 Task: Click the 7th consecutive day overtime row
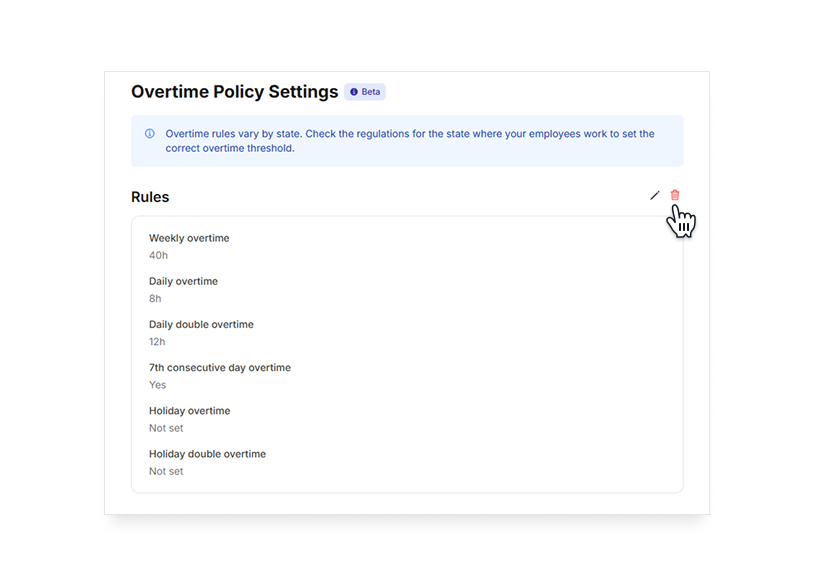(x=220, y=367)
